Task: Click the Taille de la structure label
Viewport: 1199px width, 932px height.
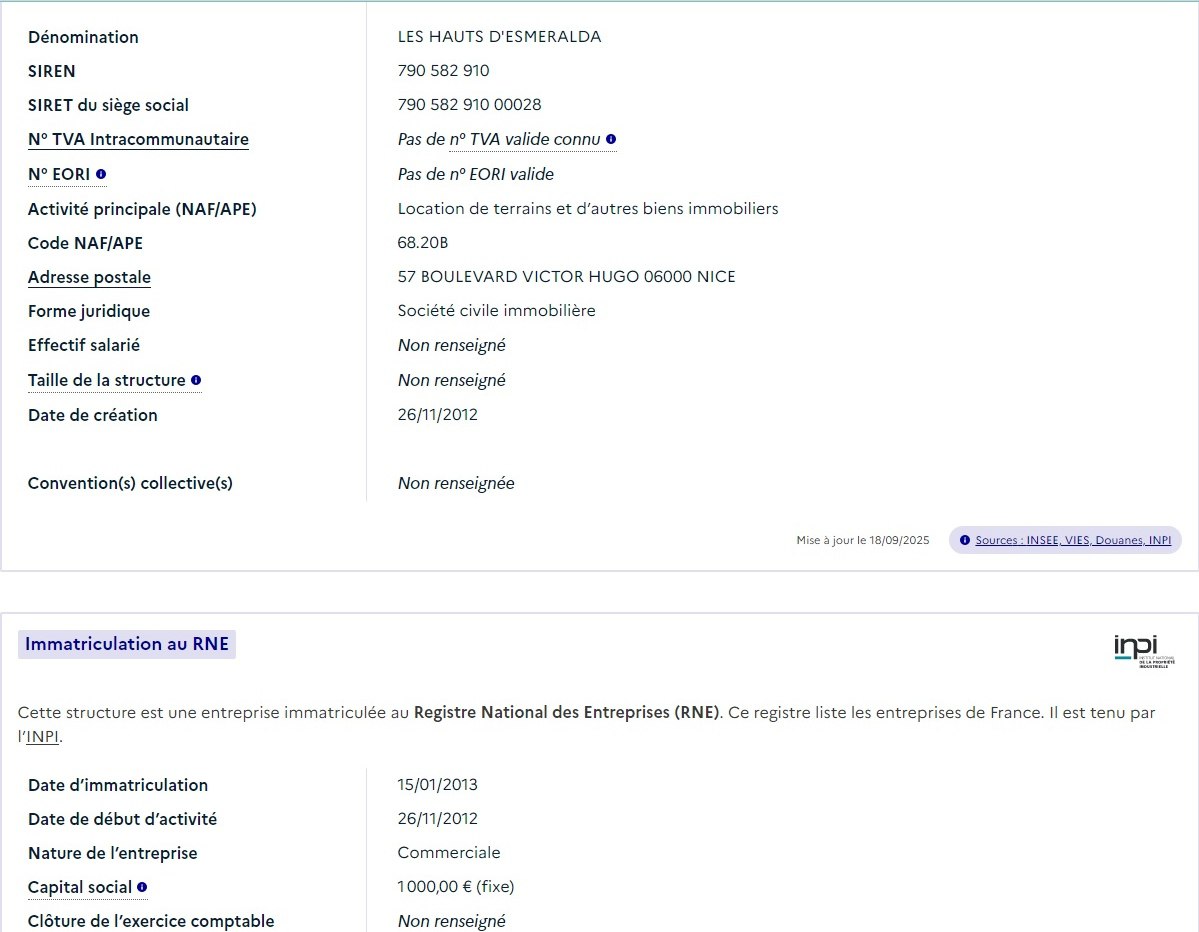Action: coord(106,380)
